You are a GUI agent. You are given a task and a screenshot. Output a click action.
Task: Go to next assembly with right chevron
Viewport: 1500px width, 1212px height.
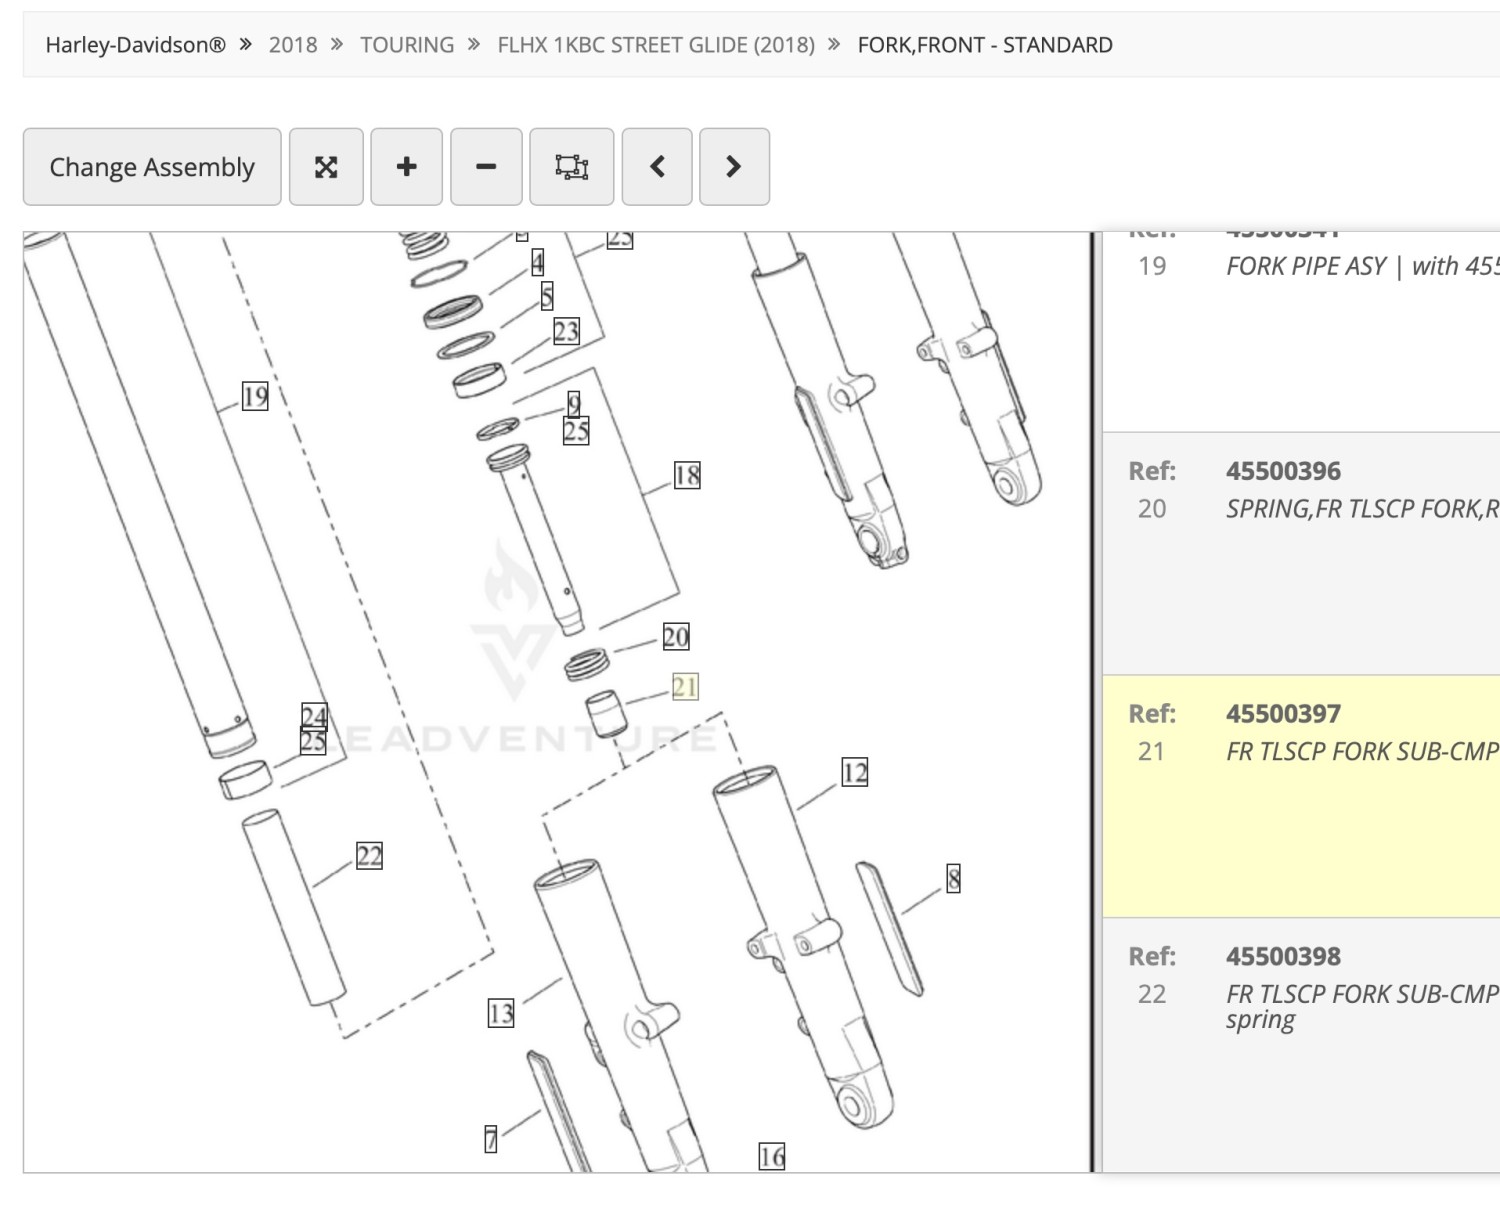coord(734,167)
